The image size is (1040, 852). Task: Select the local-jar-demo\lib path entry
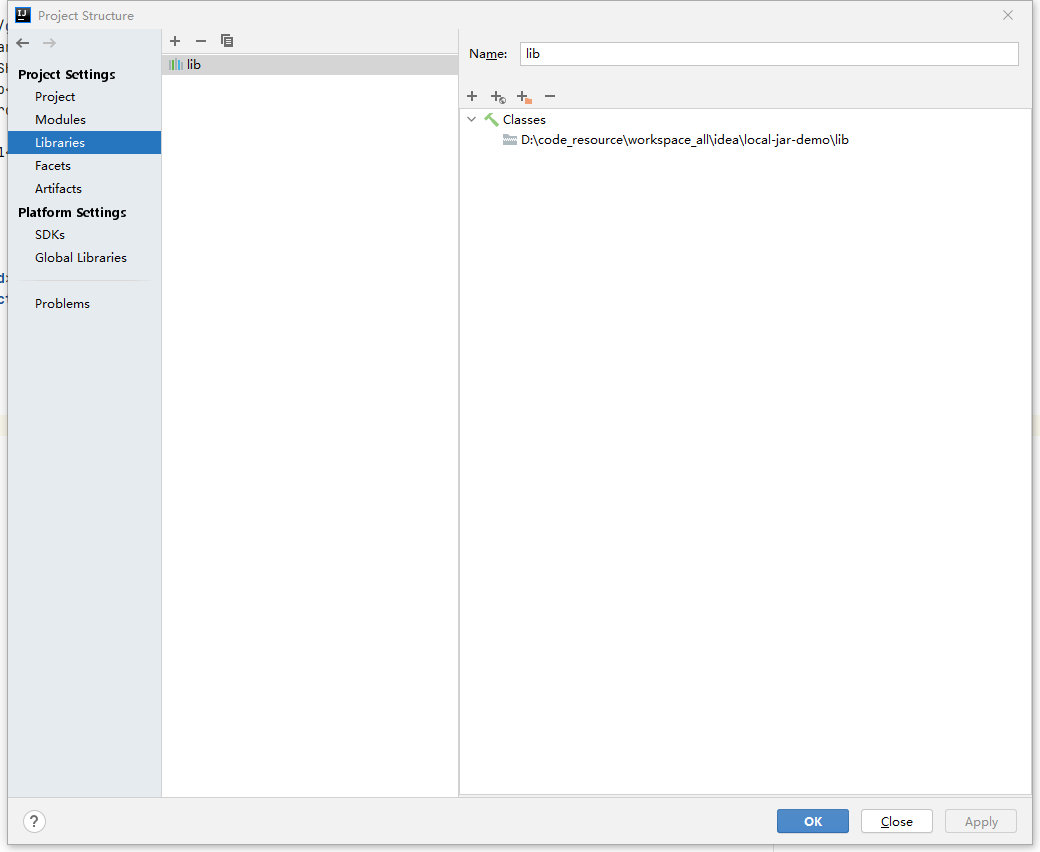(684, 140)
